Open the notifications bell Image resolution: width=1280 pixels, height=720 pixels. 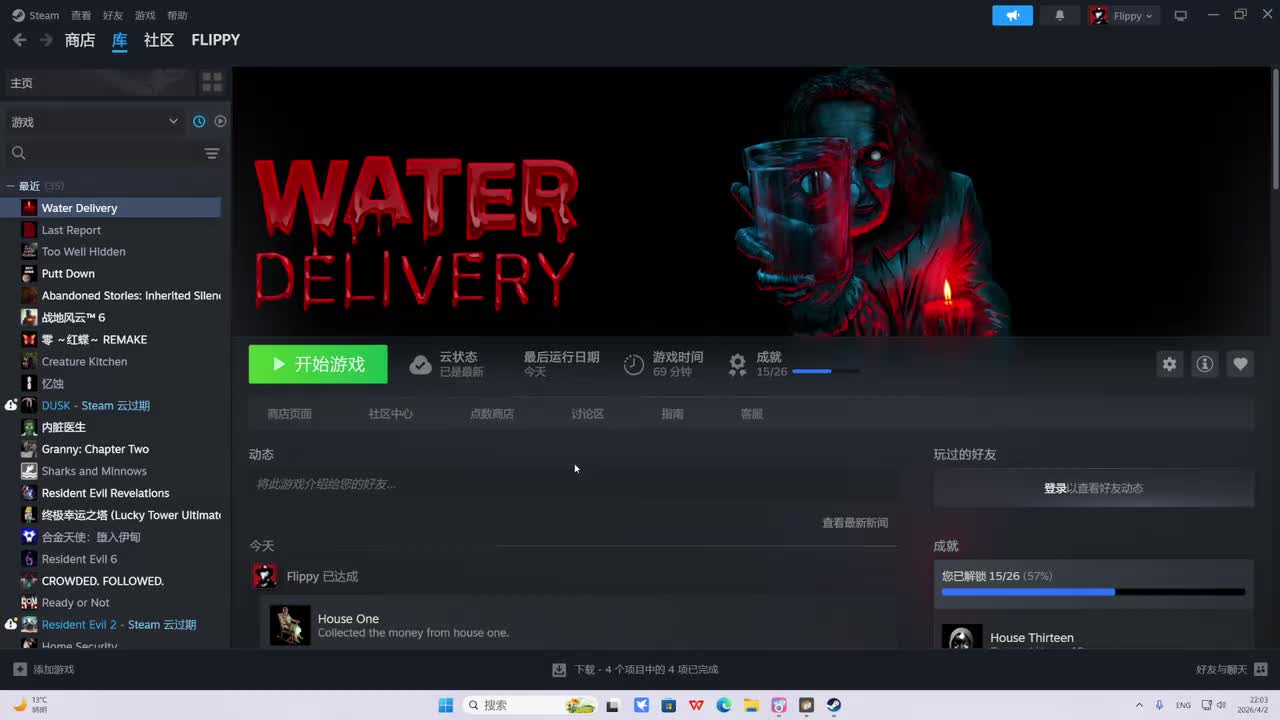pos(1060,15)
